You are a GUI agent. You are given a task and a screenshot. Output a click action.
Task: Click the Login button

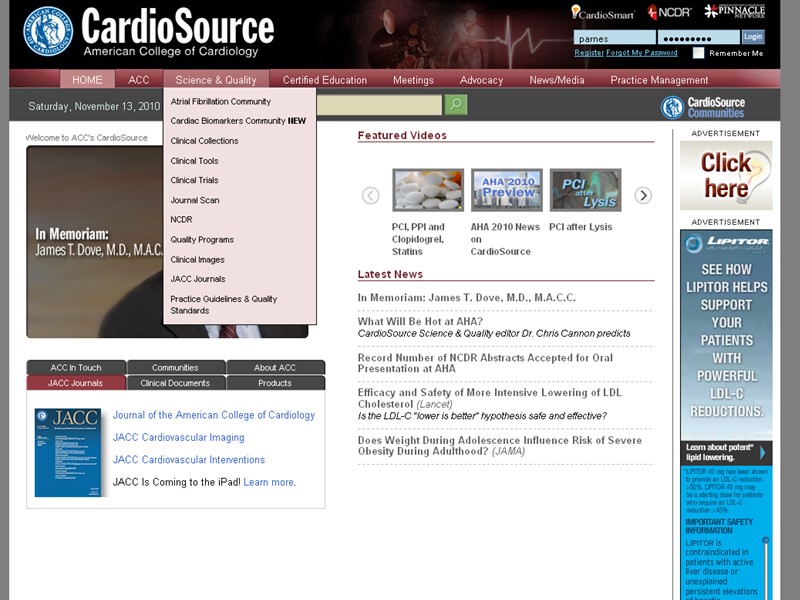click(753, 37)
